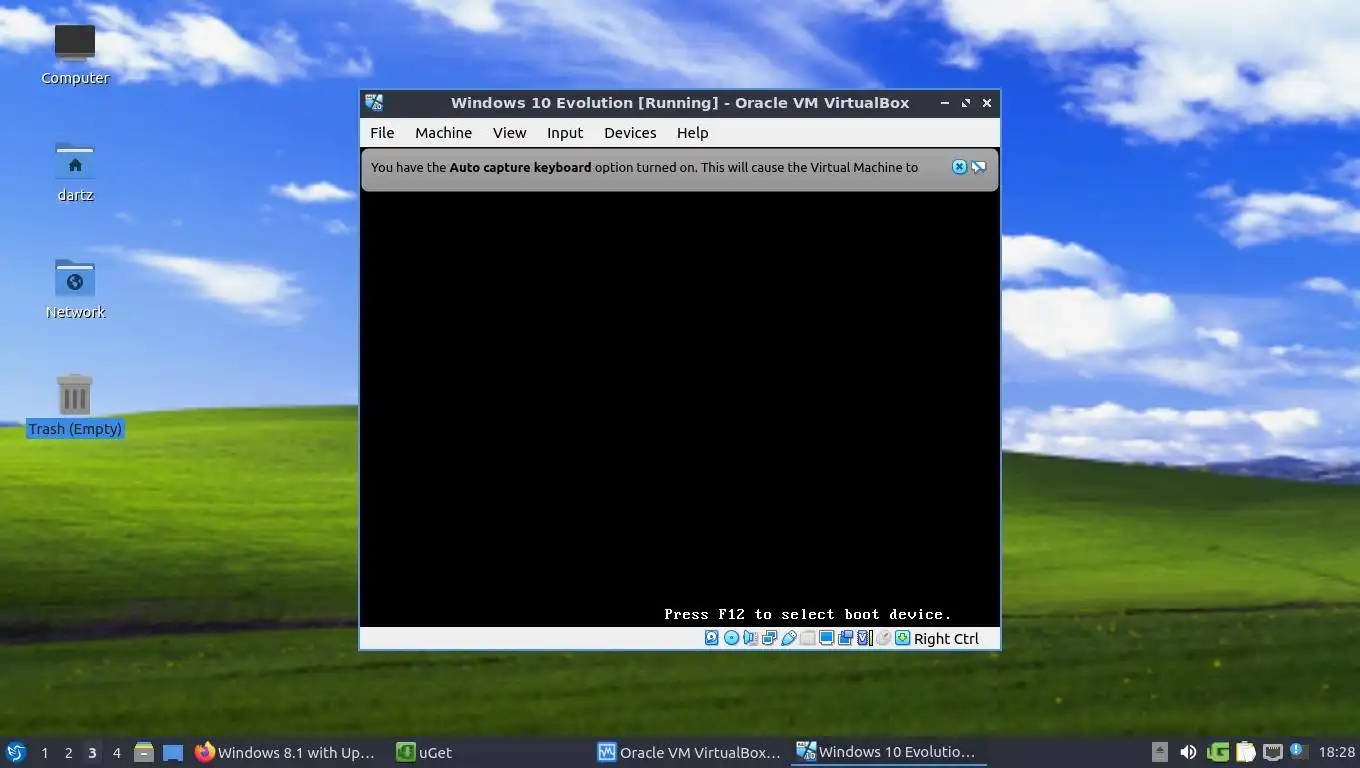The width and height of the screenshot is (1360, 768).
Task: Click the display status icon
Action: (826, 638)
